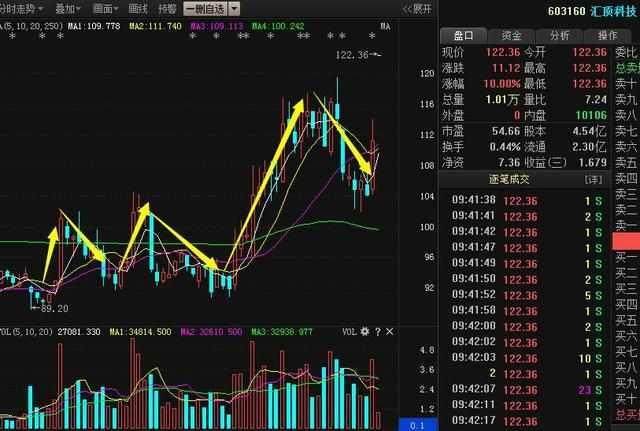Open the arrow next to 一键自选
Viewport: 640px width, 431px height.
(234, 9)
